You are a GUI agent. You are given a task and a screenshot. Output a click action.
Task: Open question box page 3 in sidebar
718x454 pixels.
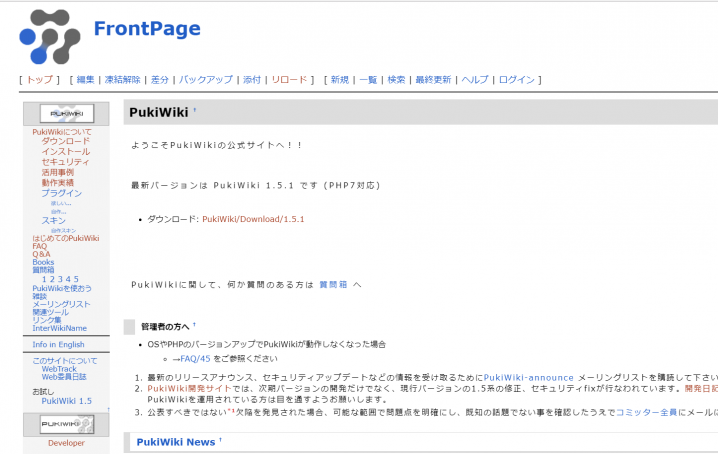pos(60,279)
